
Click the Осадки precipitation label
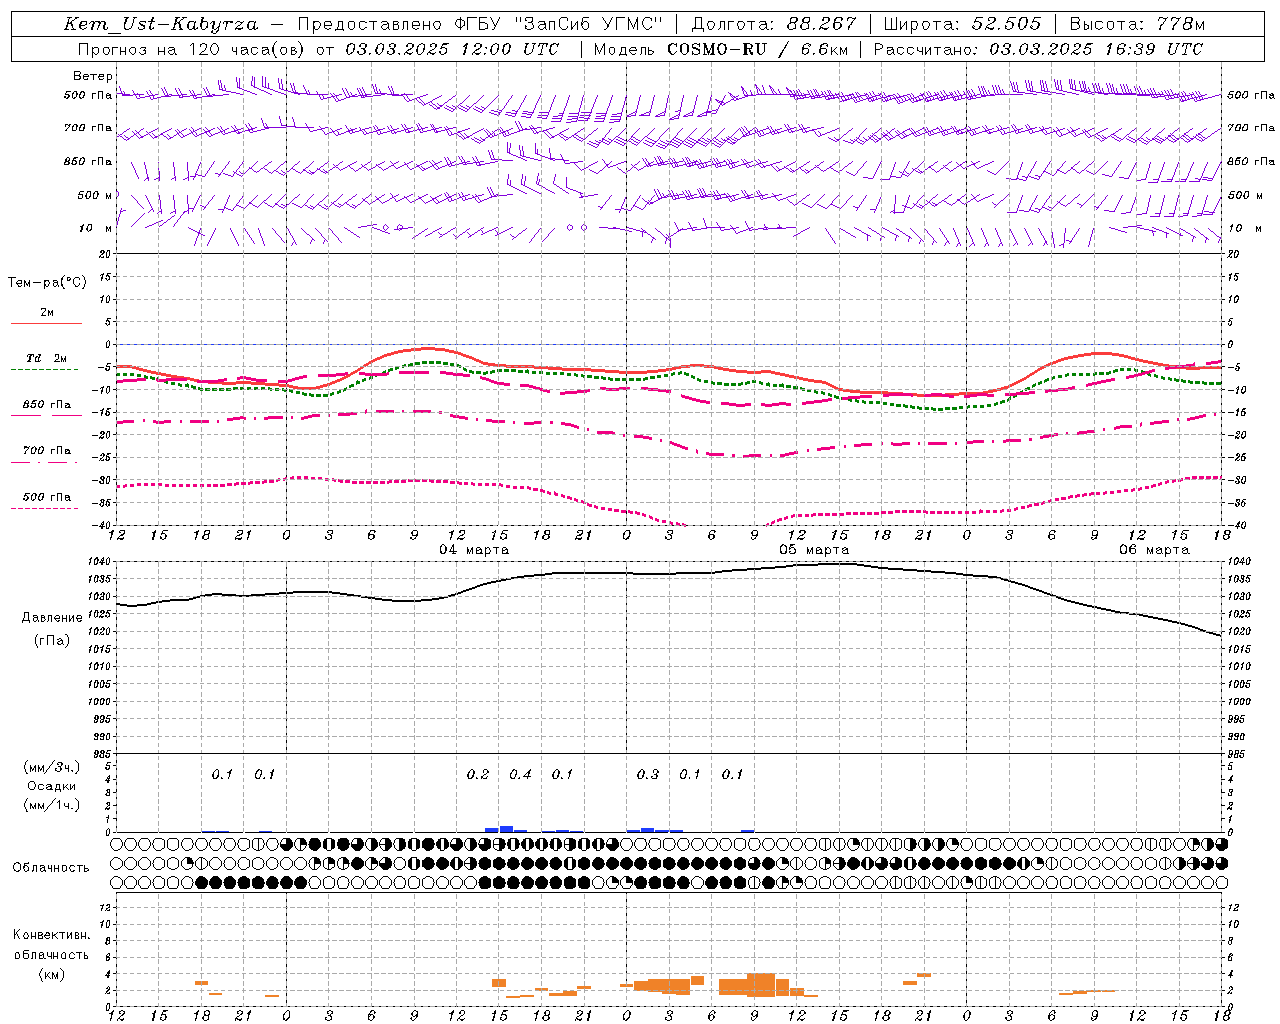(52, 786)
